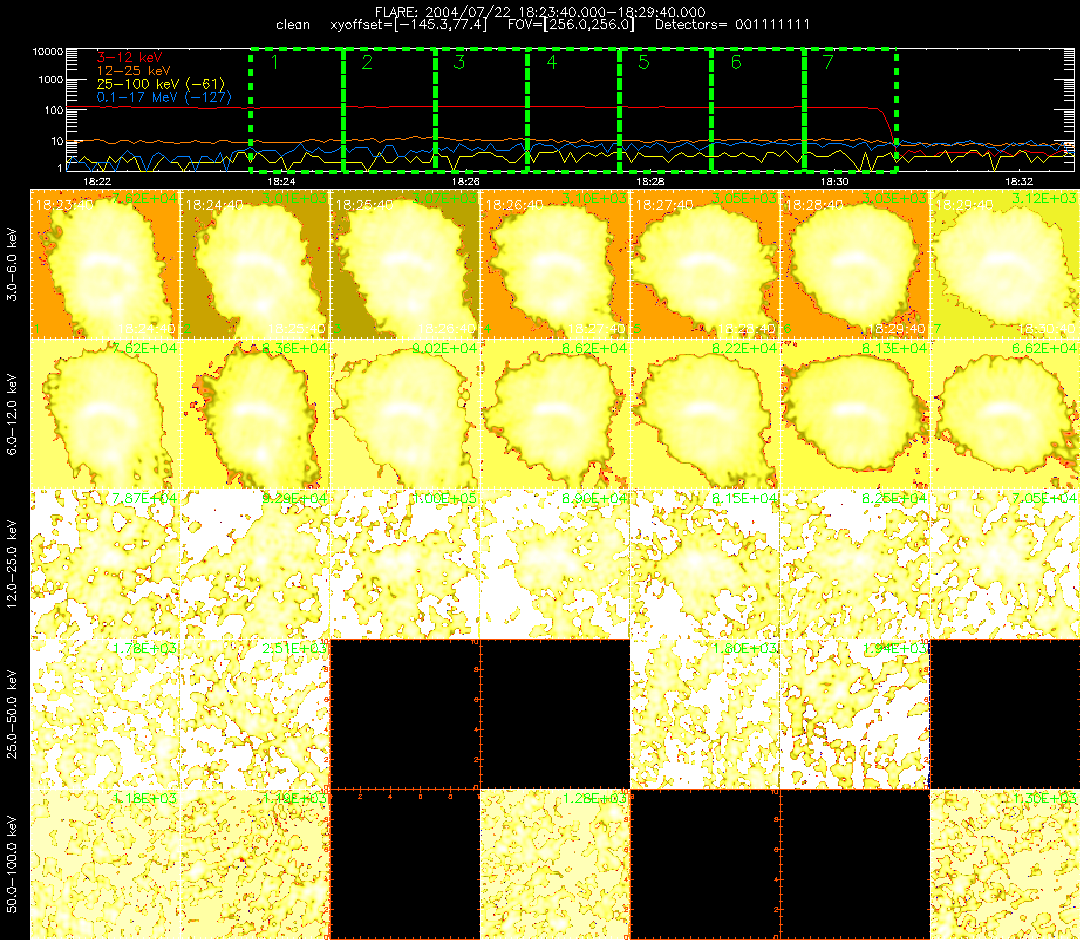Open 6-12 keV image with peak 8.36E+04
1080x940 pixels.
(x=255, y=415)
